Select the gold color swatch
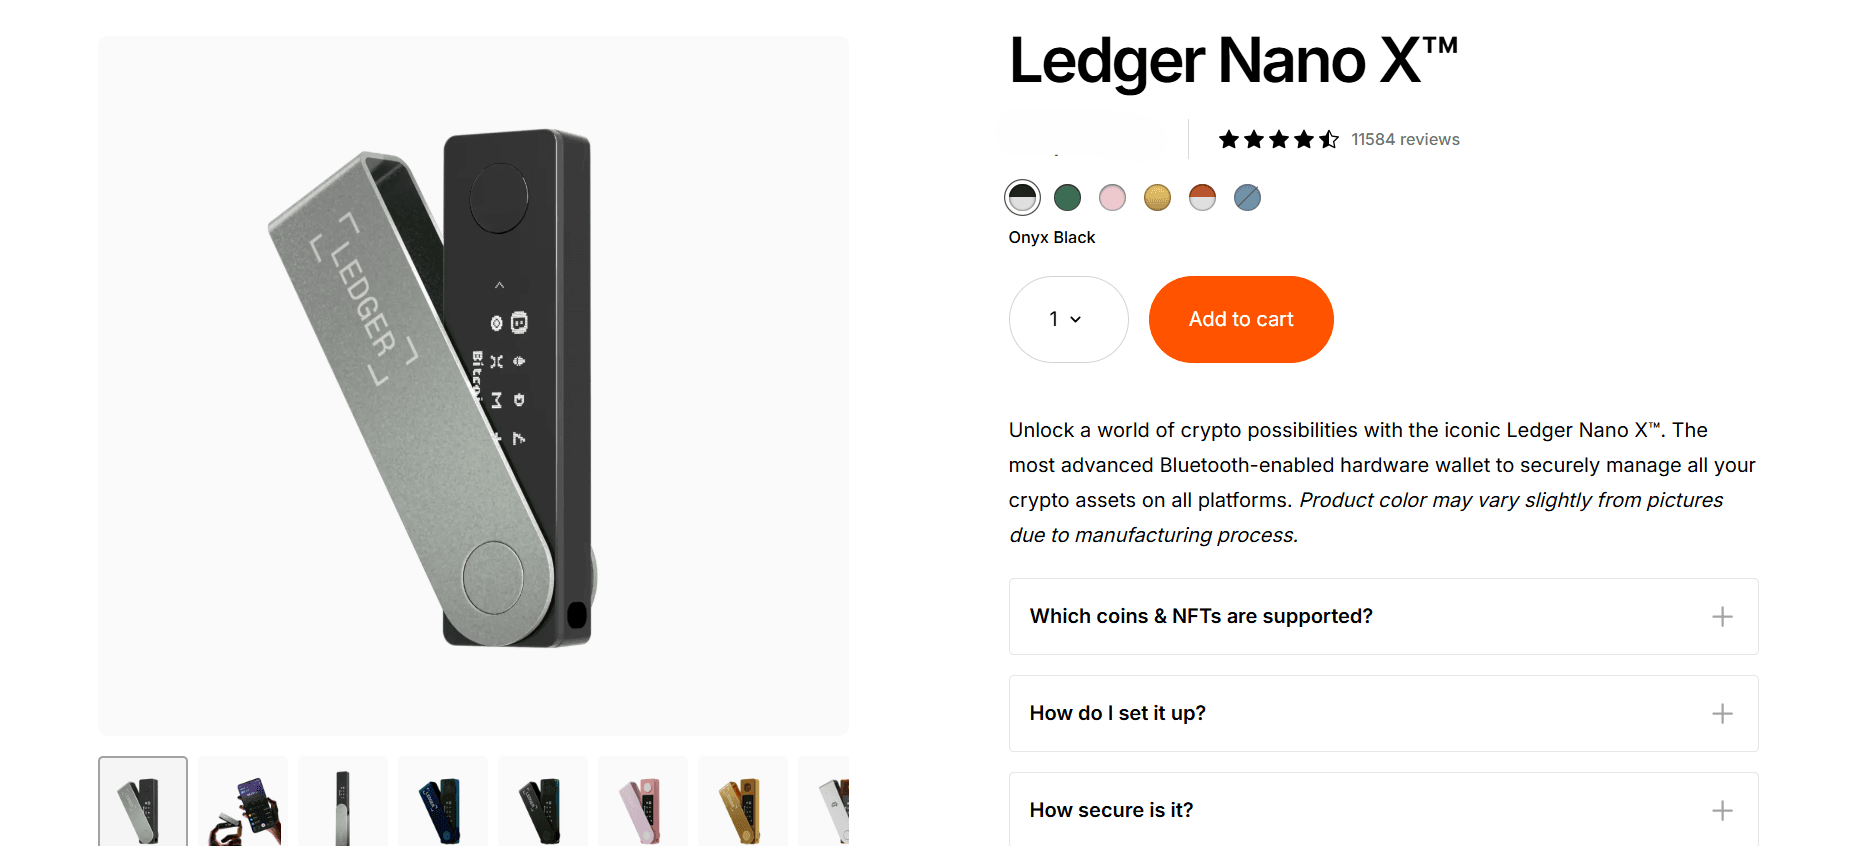 click(1157, 198)
